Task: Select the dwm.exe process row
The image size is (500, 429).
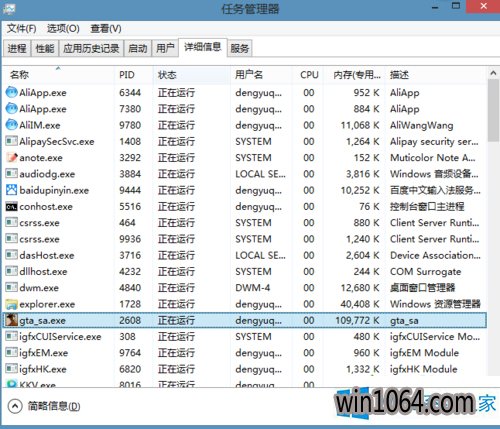Action: [x=245, y=288]
